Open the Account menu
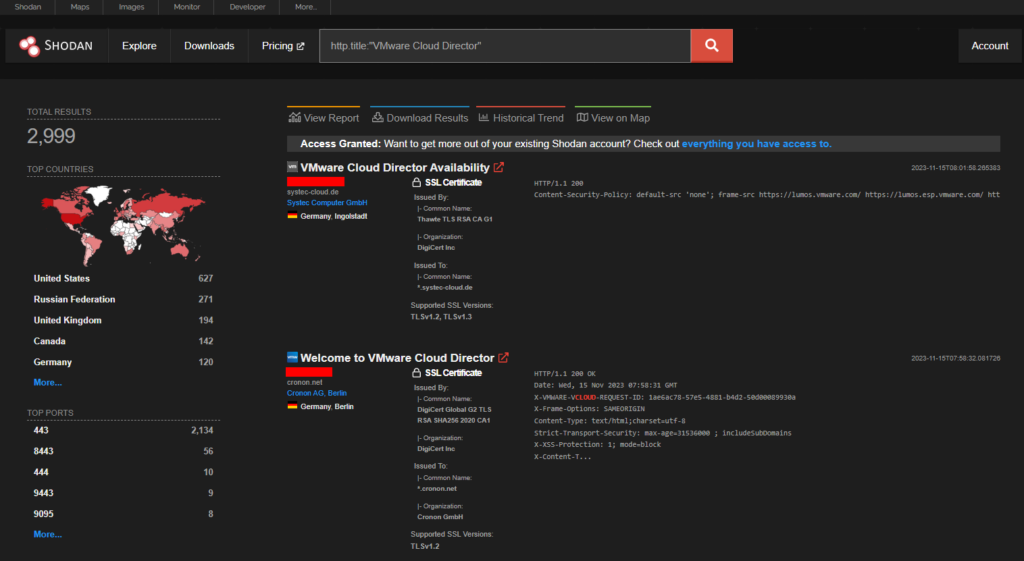1024x561 pixels. click(989, 46)
